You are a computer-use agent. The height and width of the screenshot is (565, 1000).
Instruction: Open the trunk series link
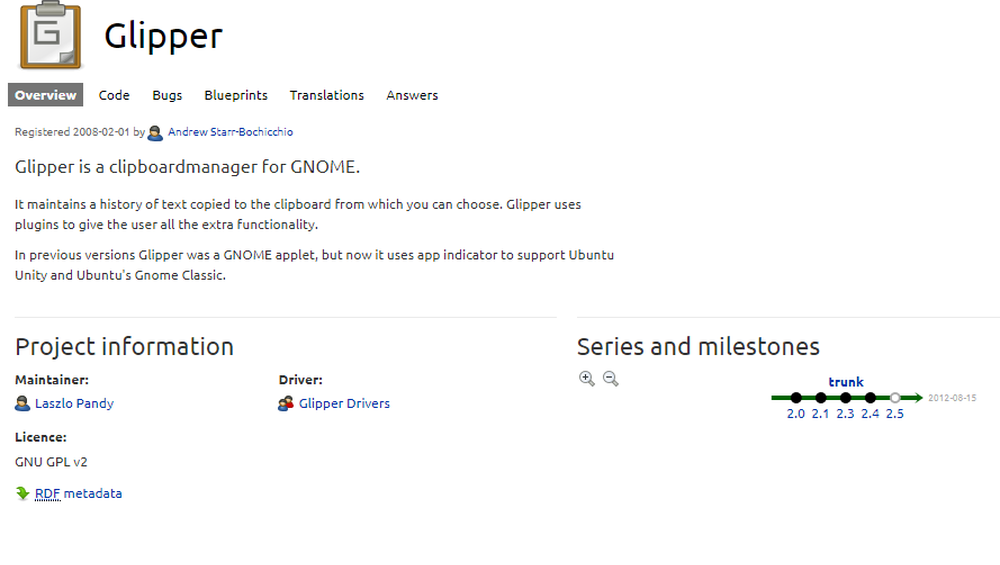click(846, 382)
